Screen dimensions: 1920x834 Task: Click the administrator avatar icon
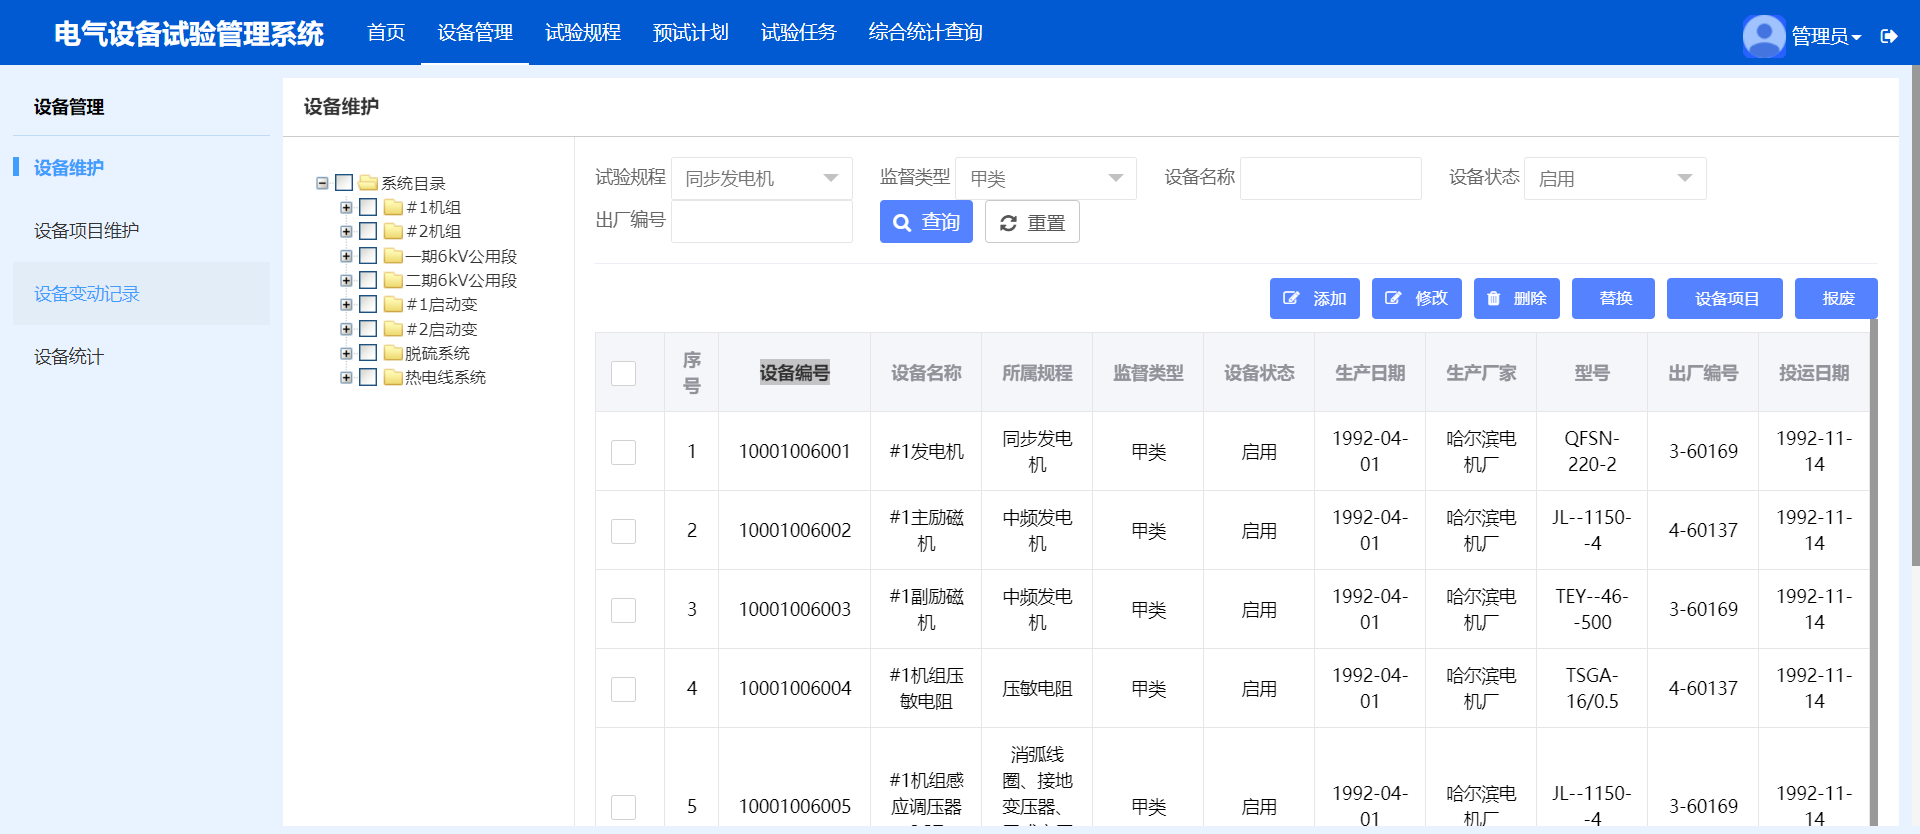pos(1764,36)
